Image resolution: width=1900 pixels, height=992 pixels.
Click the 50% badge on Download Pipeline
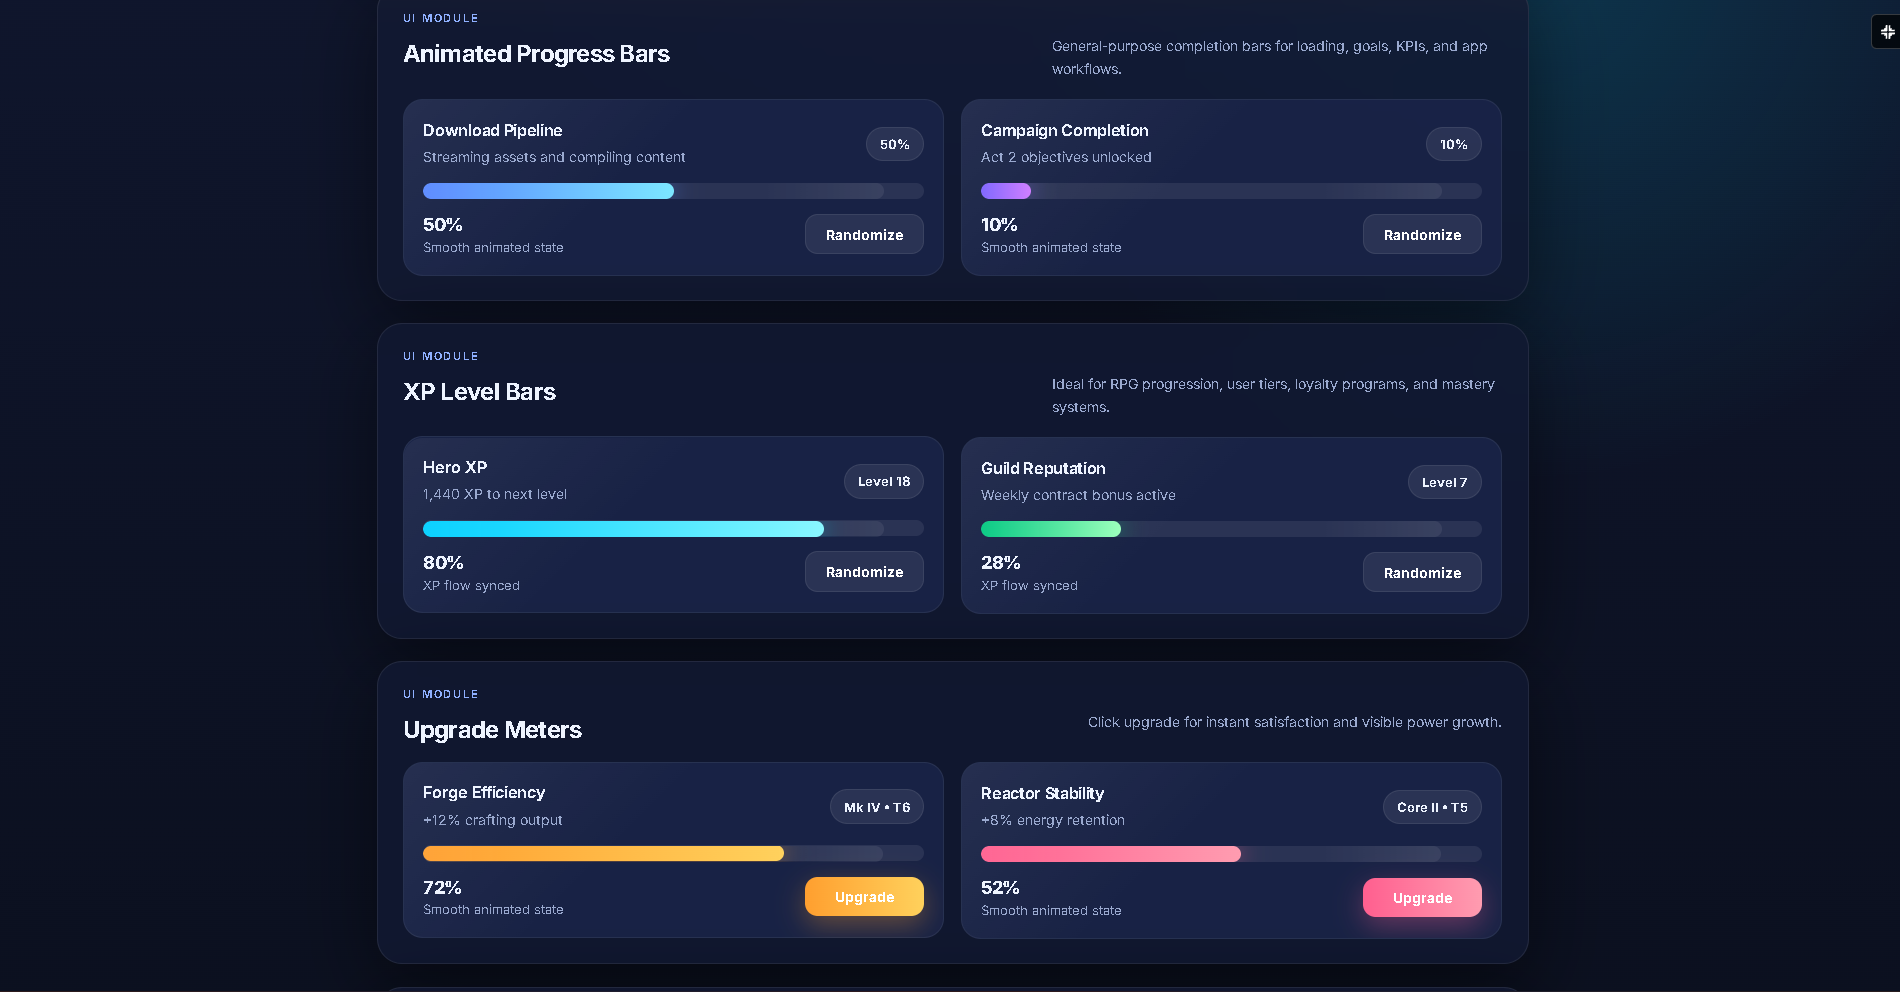tap(894, 145)
